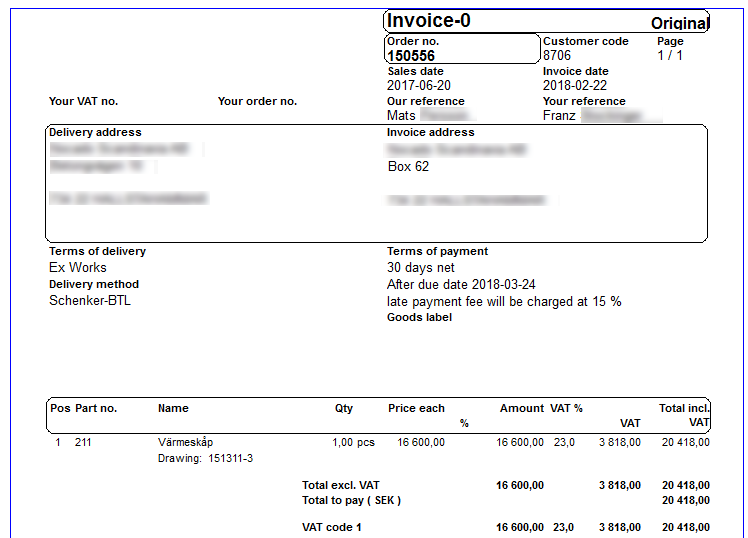Select the drawing number 151311-3
The image size is (748, 538).
coord(230,459)
